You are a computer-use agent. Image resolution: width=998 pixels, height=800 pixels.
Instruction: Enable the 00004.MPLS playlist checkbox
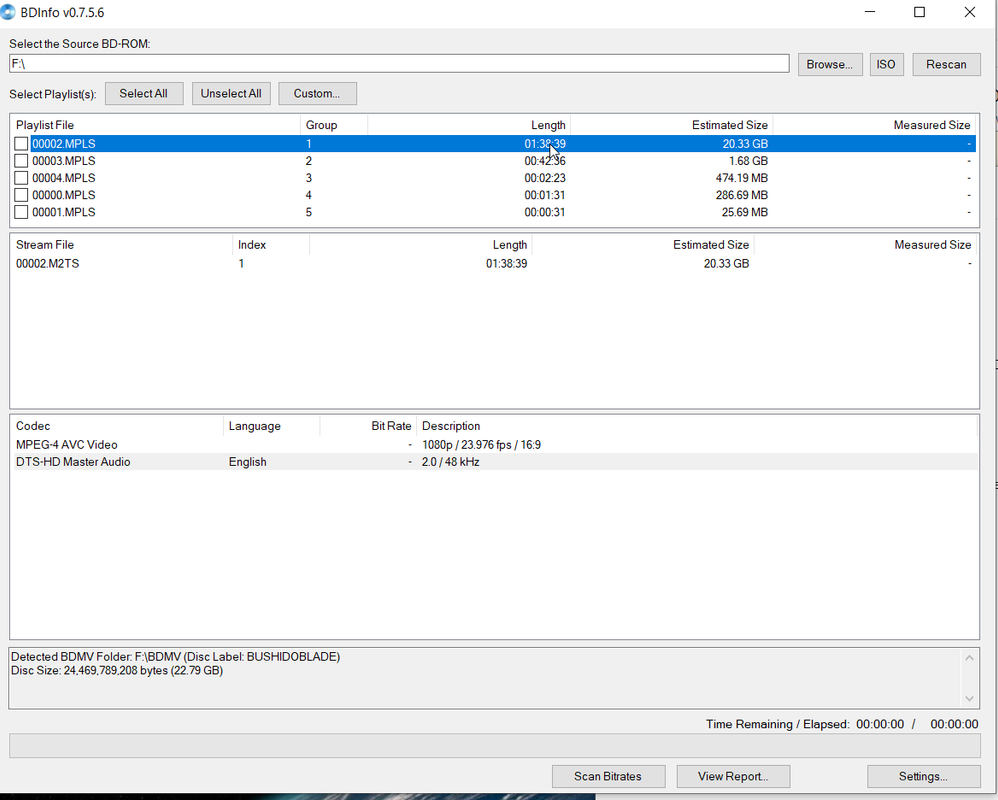click(21, 178)
